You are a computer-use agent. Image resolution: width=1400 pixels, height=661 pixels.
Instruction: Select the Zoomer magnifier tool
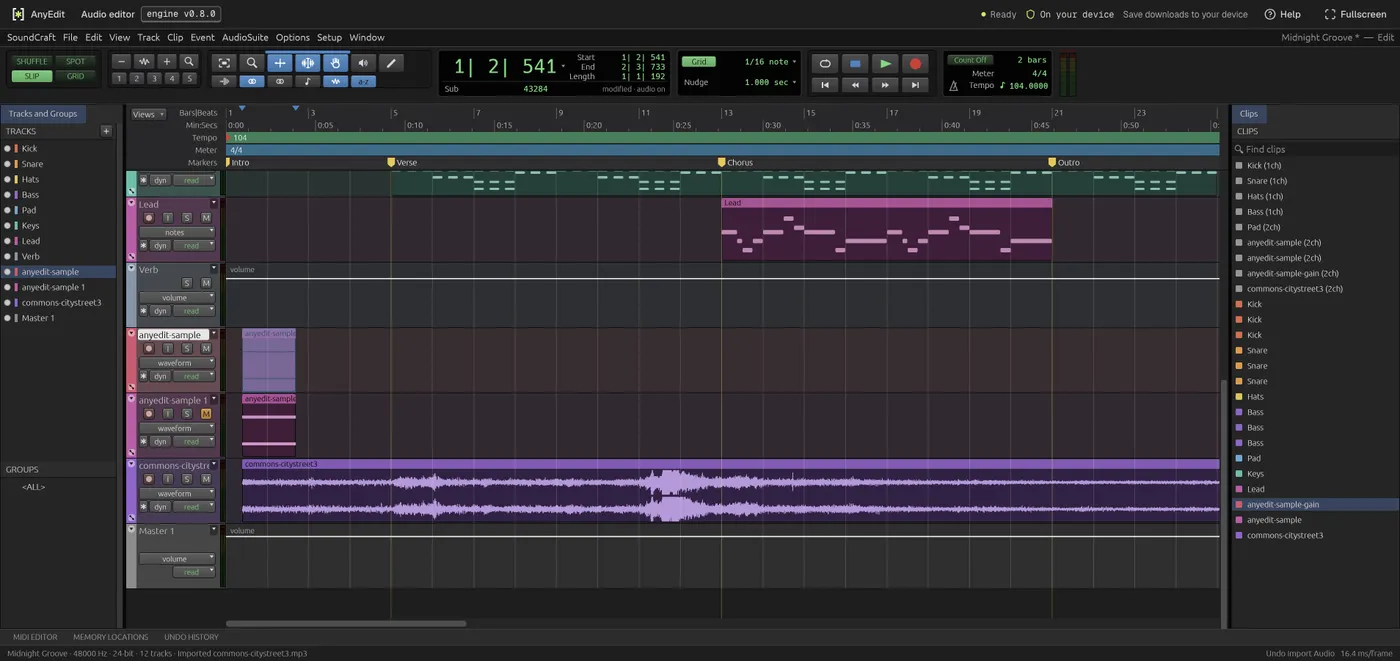pos(252,62)
